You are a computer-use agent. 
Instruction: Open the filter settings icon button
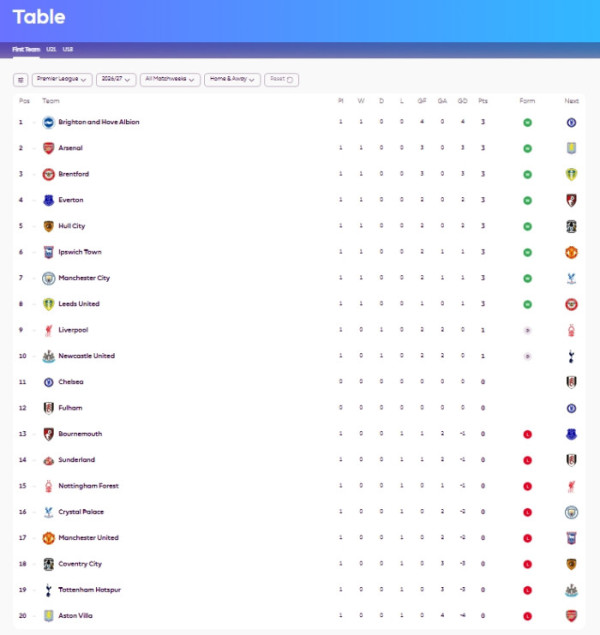pyautogui.click(x=20, y=80)
